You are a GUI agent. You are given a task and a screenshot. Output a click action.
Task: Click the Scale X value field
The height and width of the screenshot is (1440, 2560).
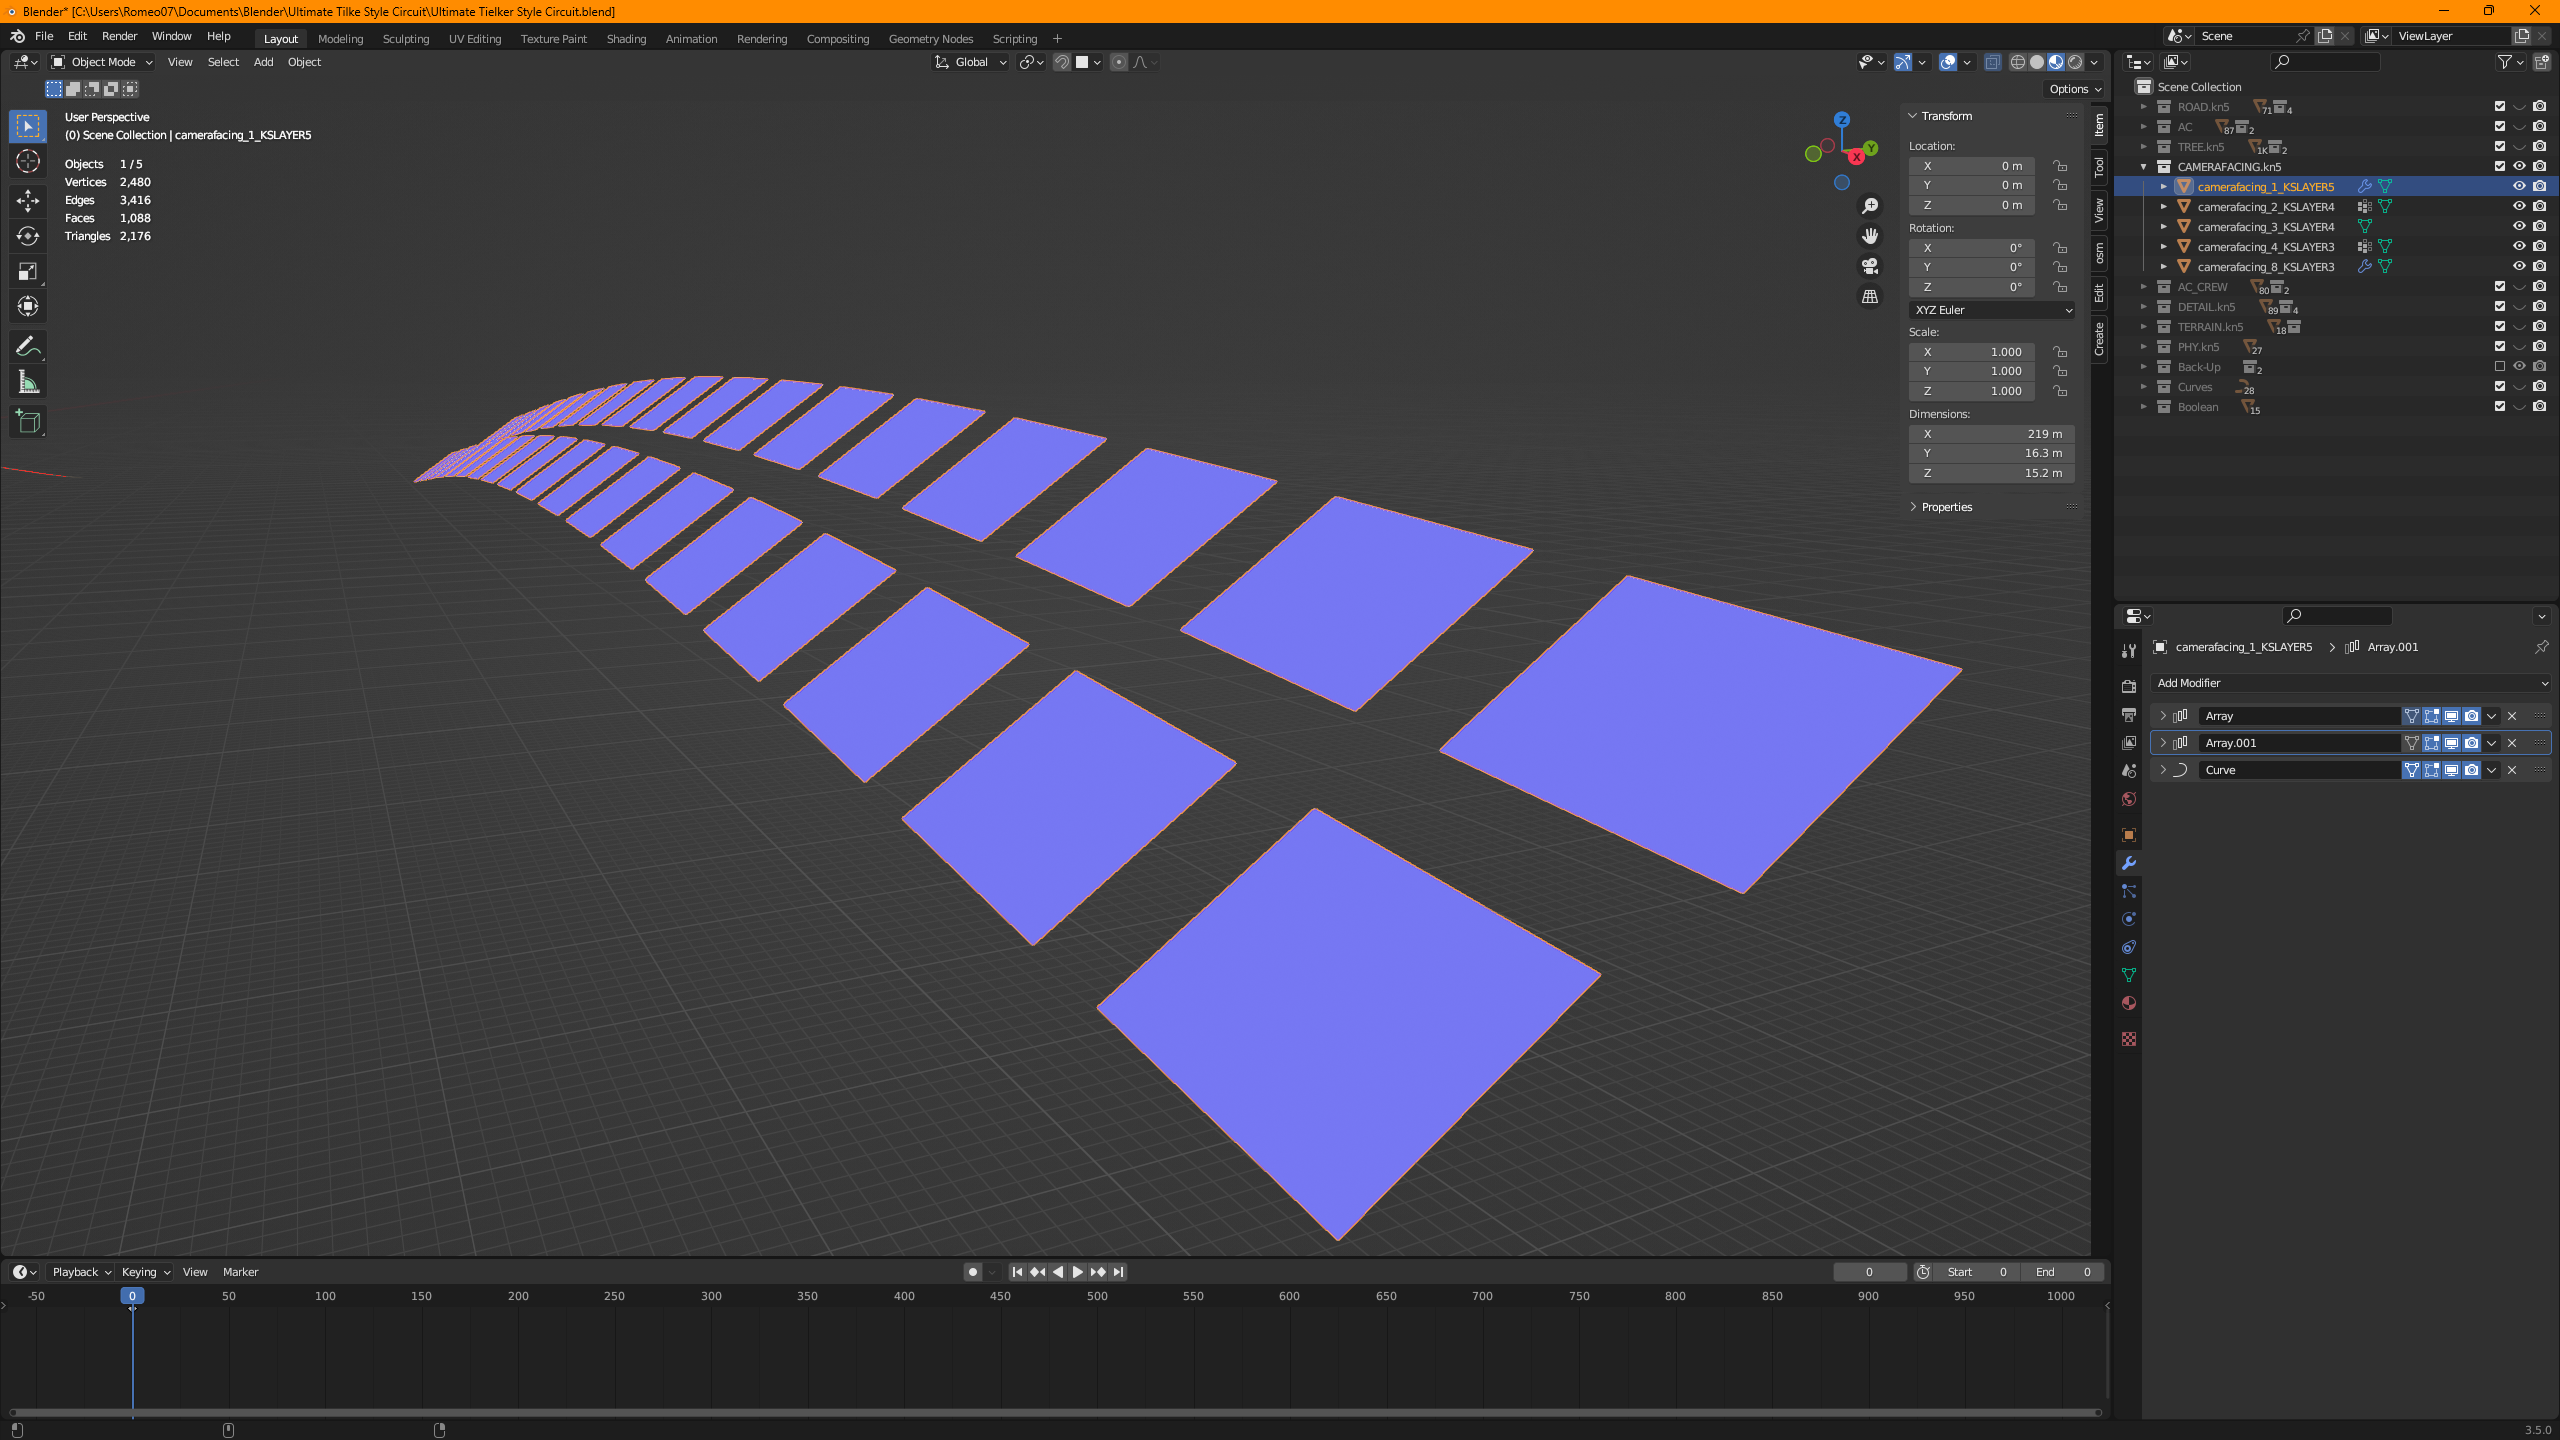(1972, 352)
